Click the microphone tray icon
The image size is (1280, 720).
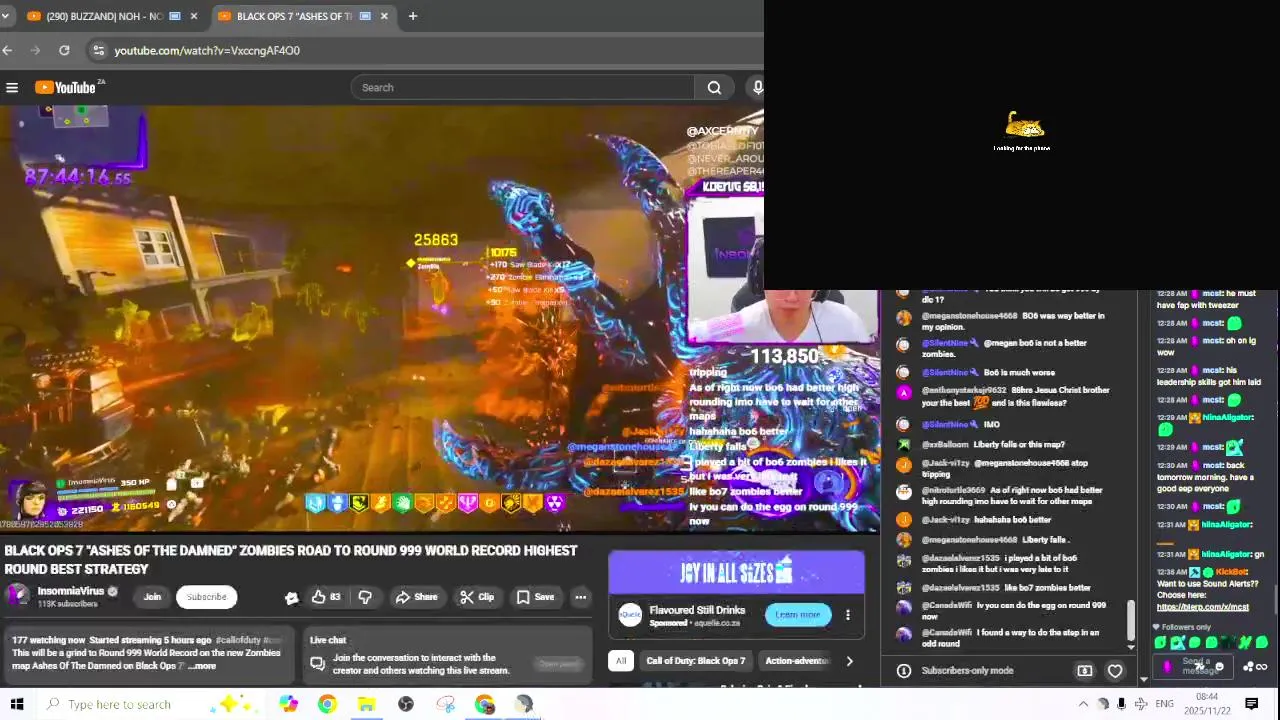point(1122,704)
